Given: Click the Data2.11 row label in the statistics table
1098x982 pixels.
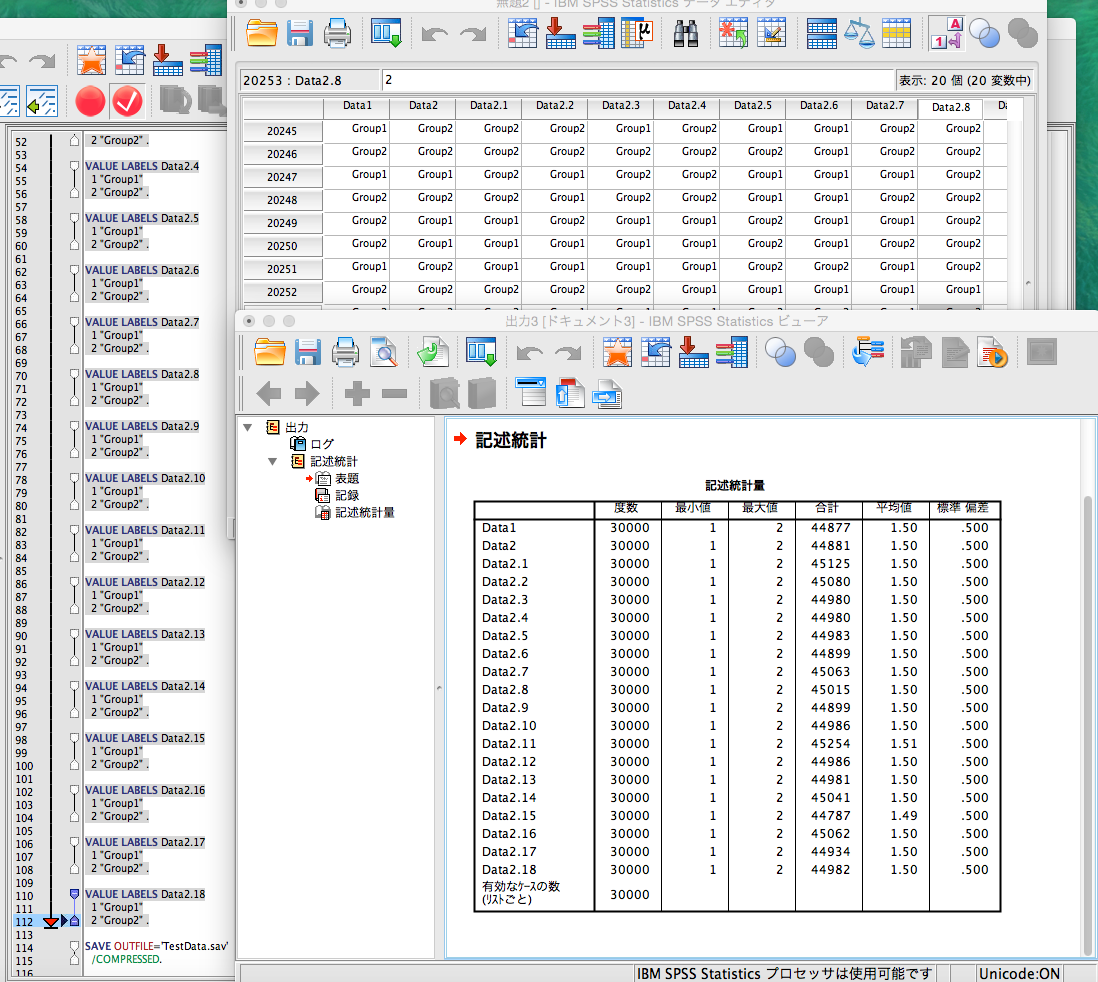Looking at the screenshot, I should pyautogui.click(x=509, y=744).
